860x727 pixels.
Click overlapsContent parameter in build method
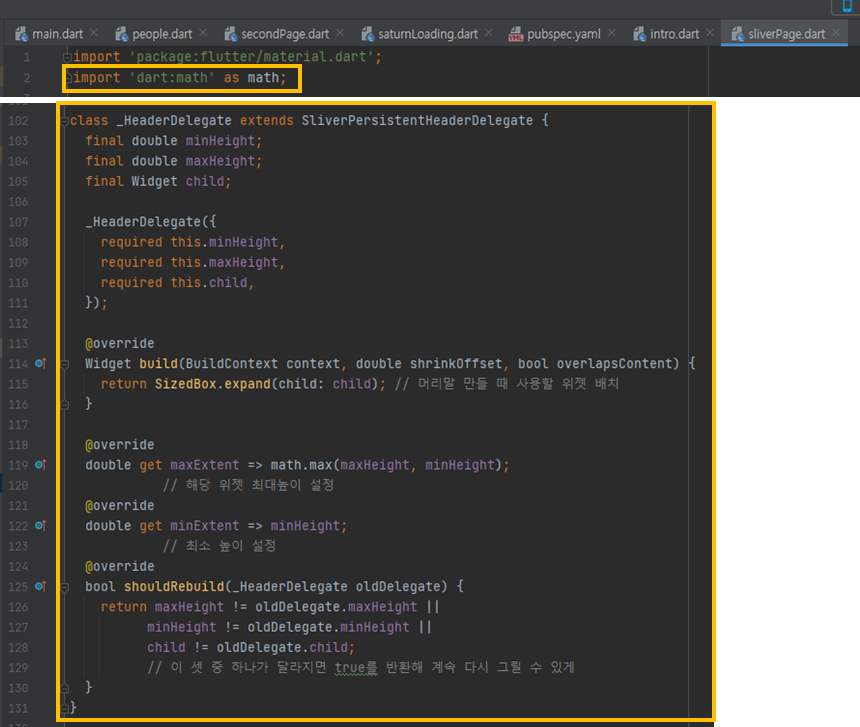point(614,364)
